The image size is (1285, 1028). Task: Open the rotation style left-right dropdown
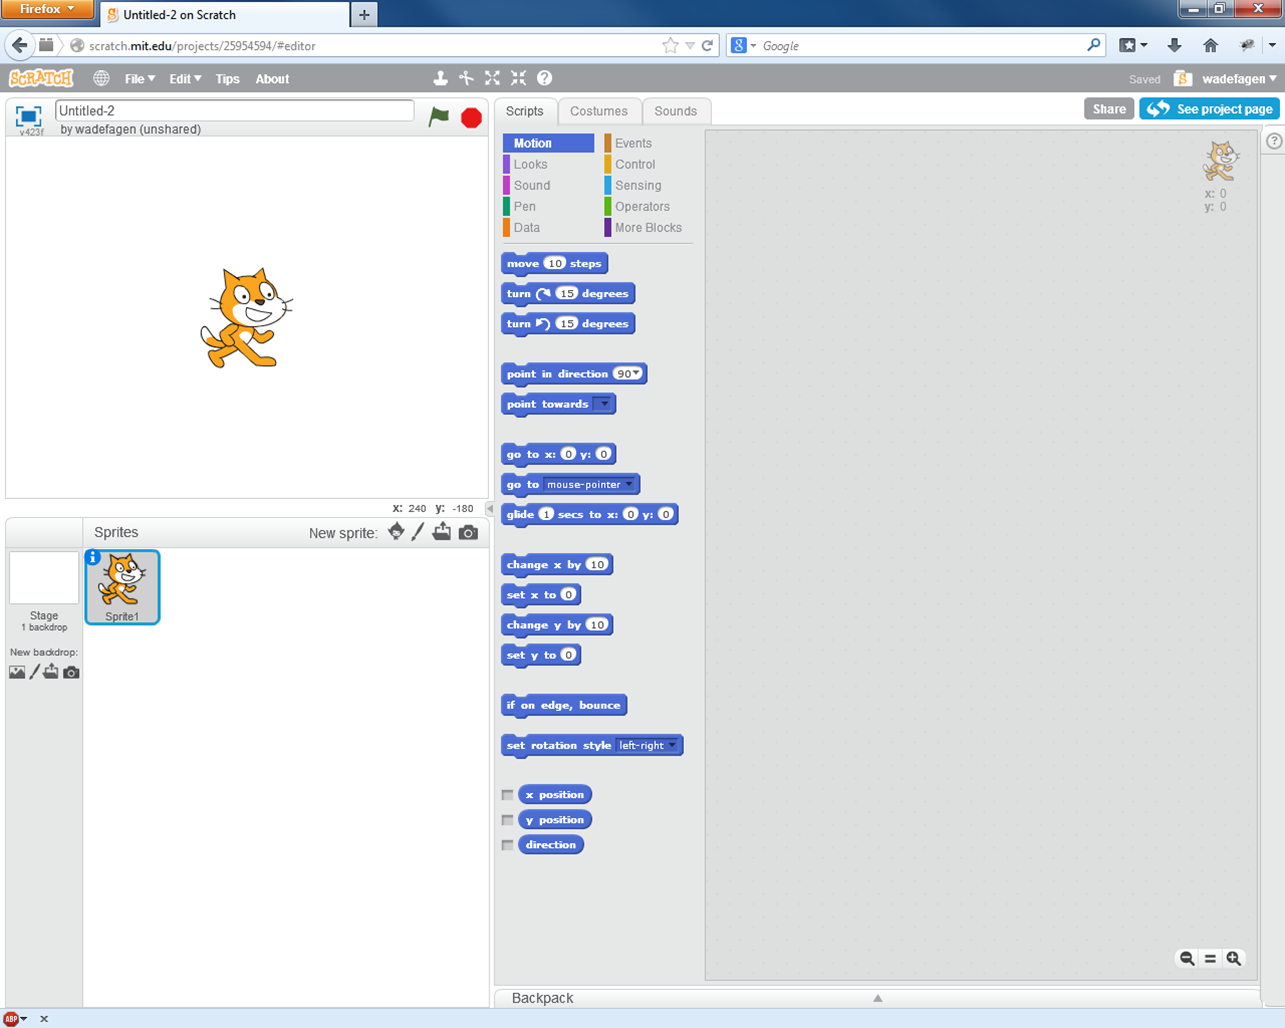(x=672, y=745)
